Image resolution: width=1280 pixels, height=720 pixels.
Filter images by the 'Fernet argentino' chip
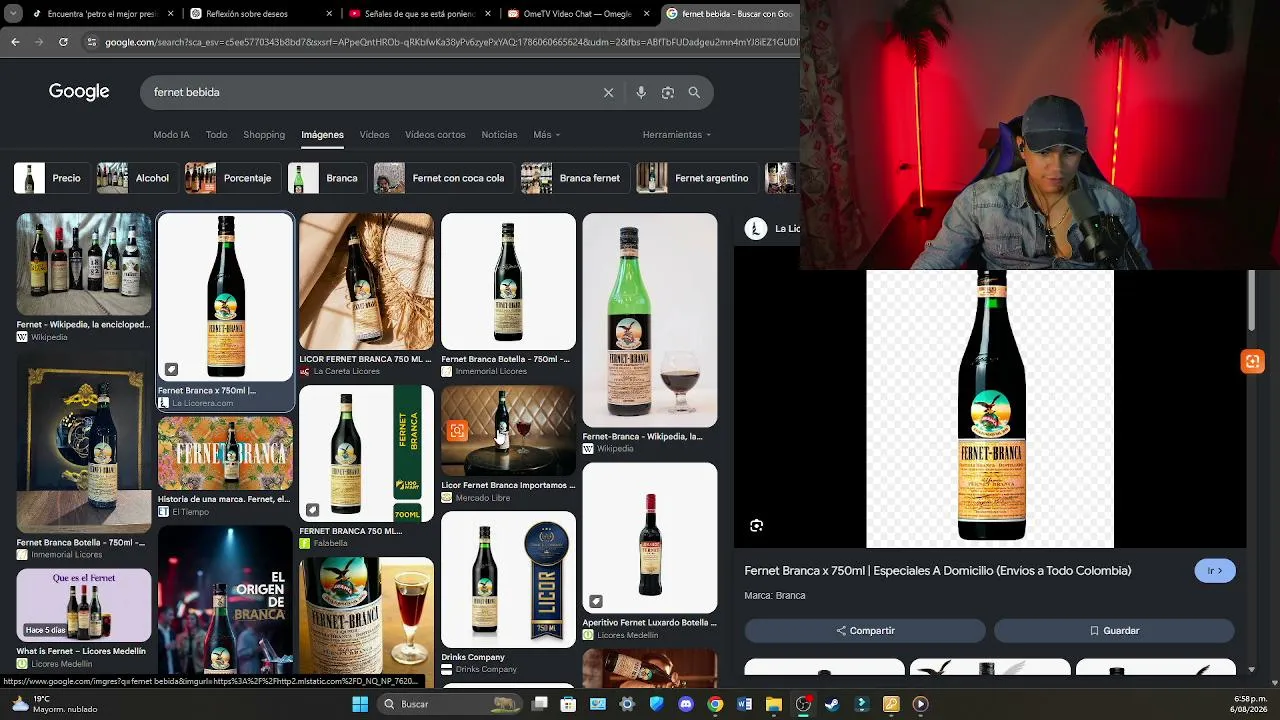tap(696, 178)
